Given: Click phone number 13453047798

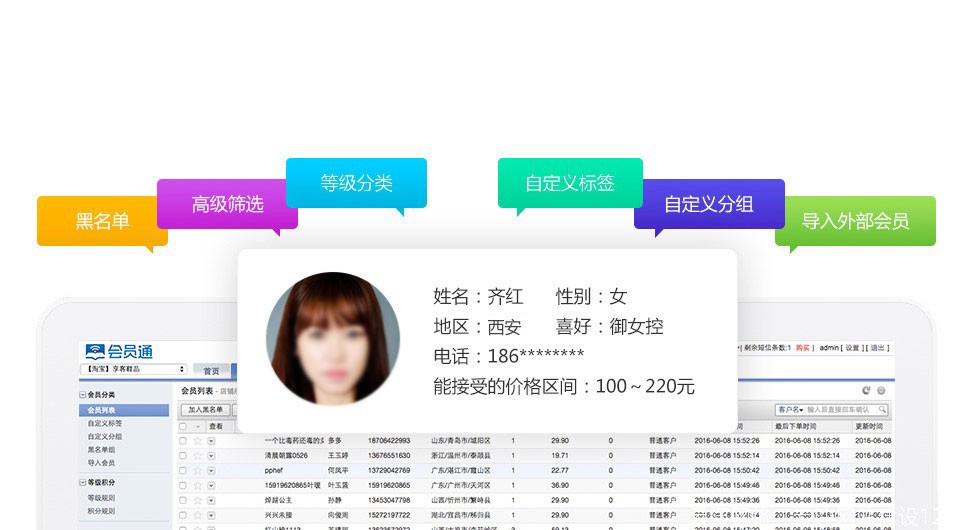Looking at the screenshot, I should (389, 500).
